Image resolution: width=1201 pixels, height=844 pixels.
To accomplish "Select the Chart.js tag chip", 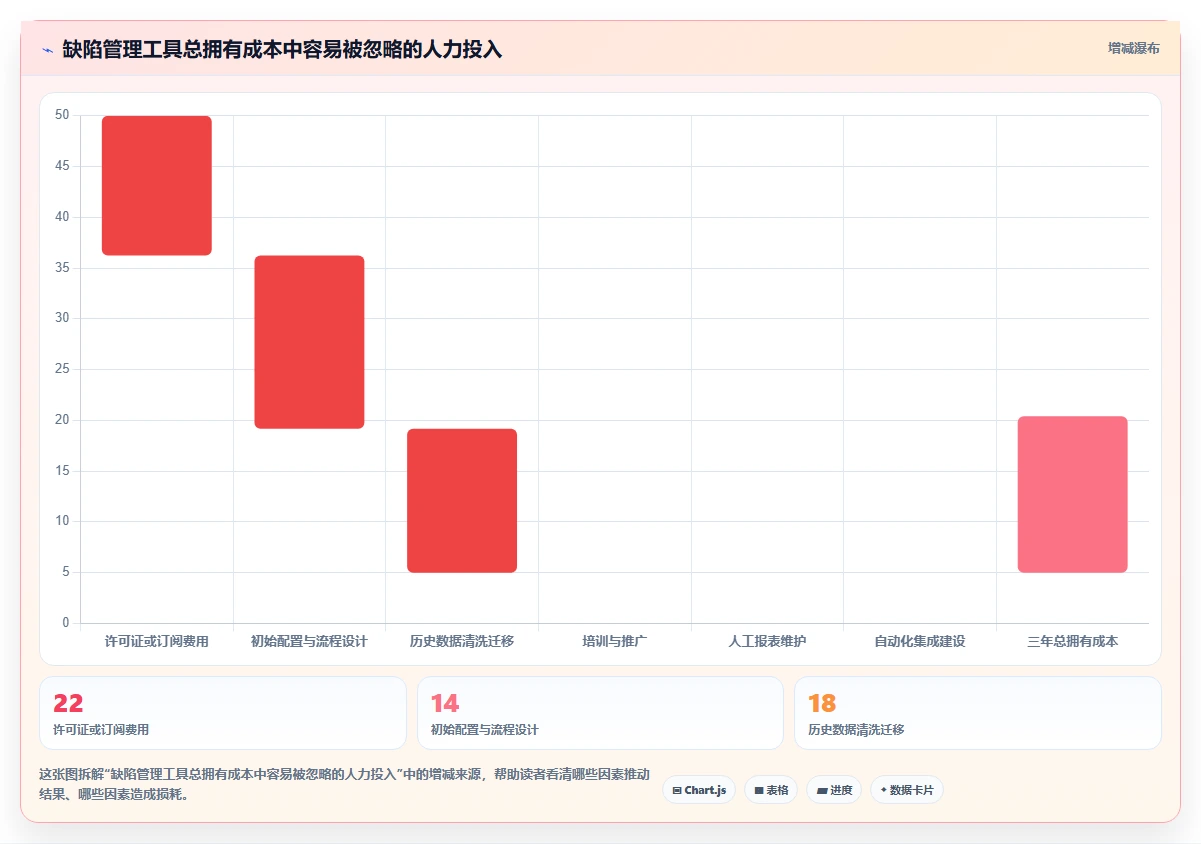I will [699, 790].
